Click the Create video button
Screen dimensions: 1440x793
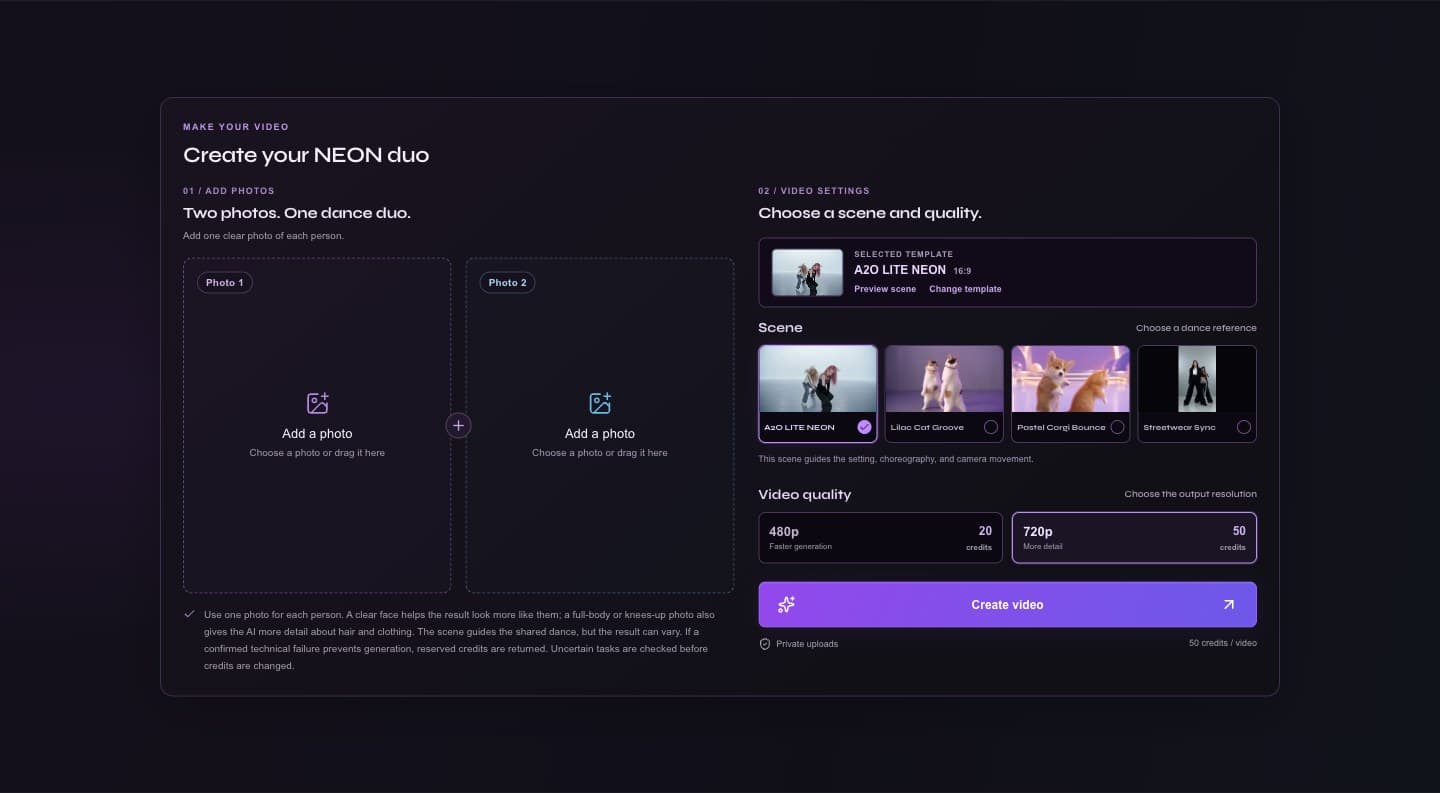[x=1007, y=605]
